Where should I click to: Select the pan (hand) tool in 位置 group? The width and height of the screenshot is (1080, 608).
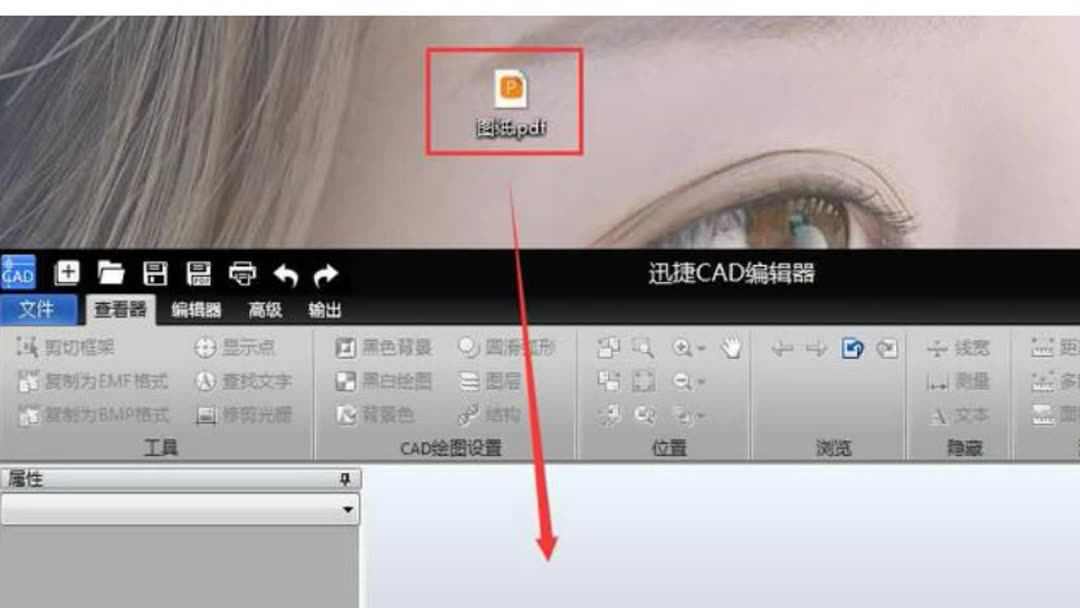pos(729,347)
